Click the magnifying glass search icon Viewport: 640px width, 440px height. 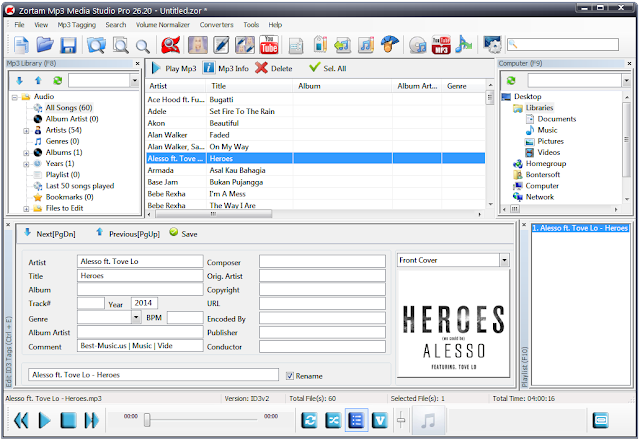(x=142, y=46)
